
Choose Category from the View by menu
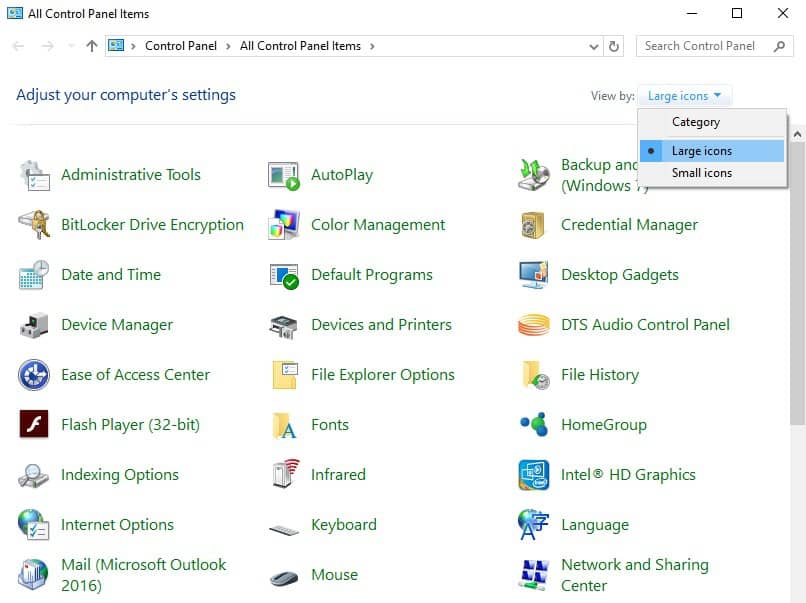pos(696,122)
